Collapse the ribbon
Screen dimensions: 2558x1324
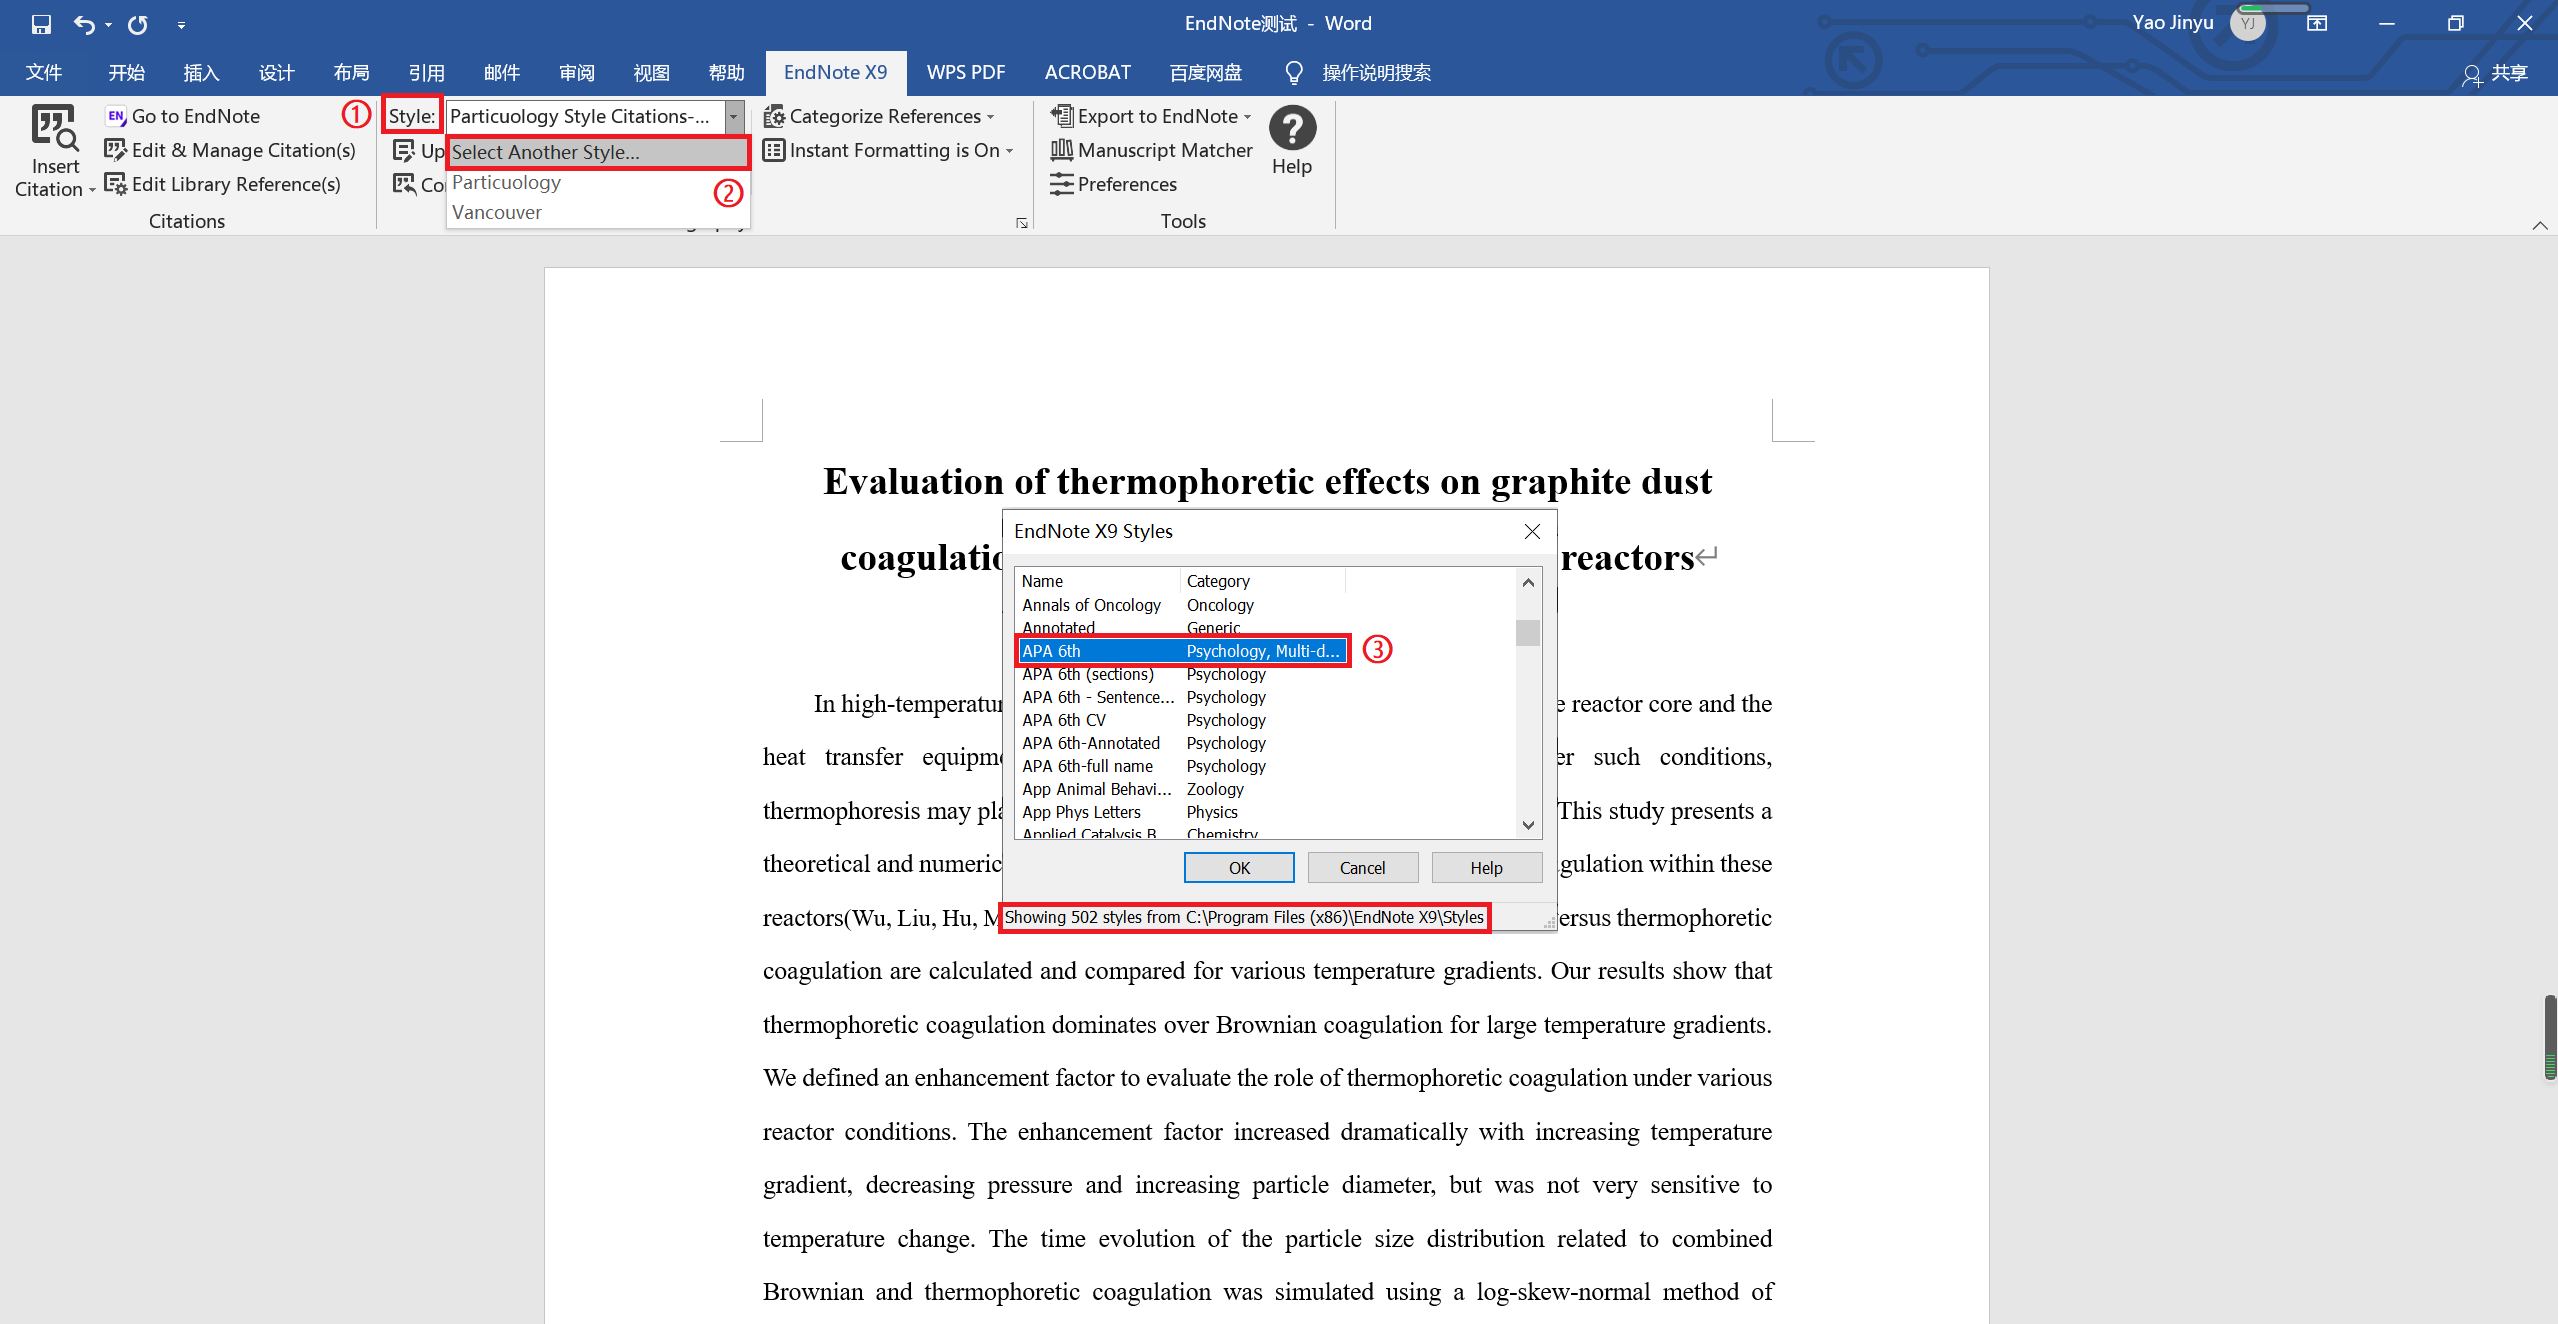[x=2539, y=225]
